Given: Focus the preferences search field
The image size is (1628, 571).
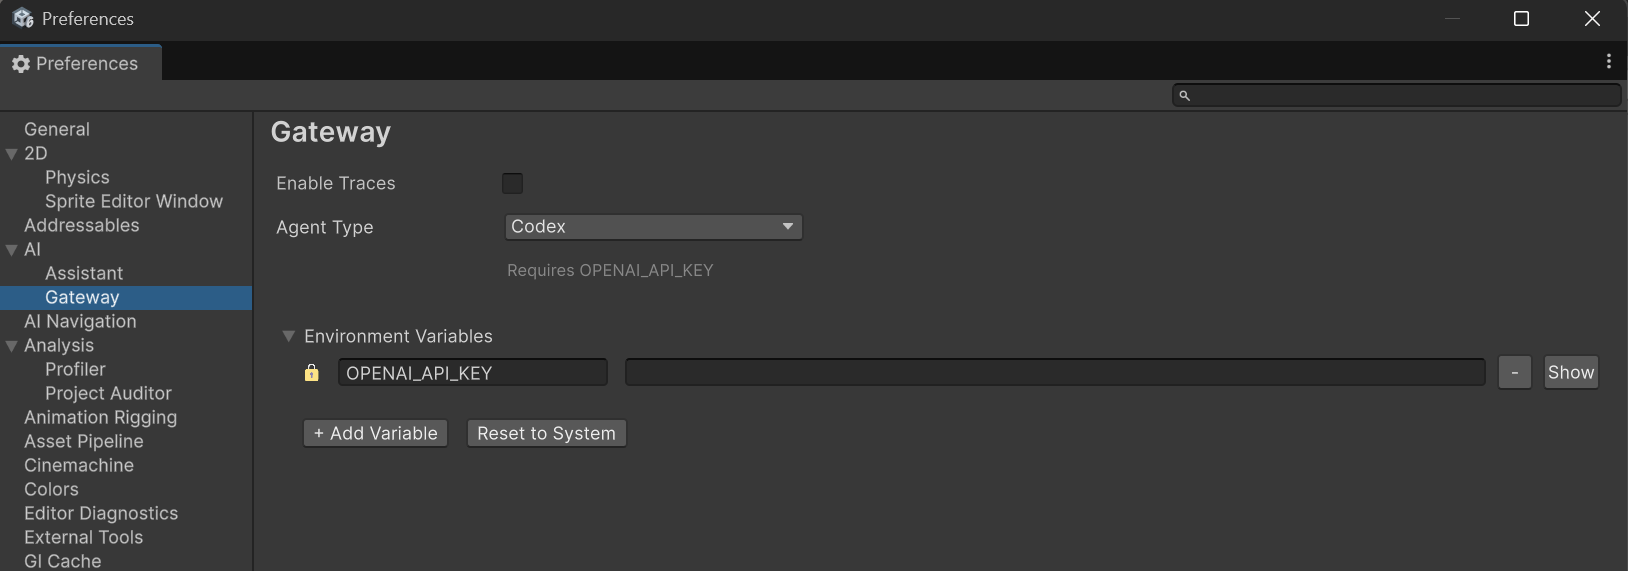Looking at the screenshot, I should point(1396,95).
